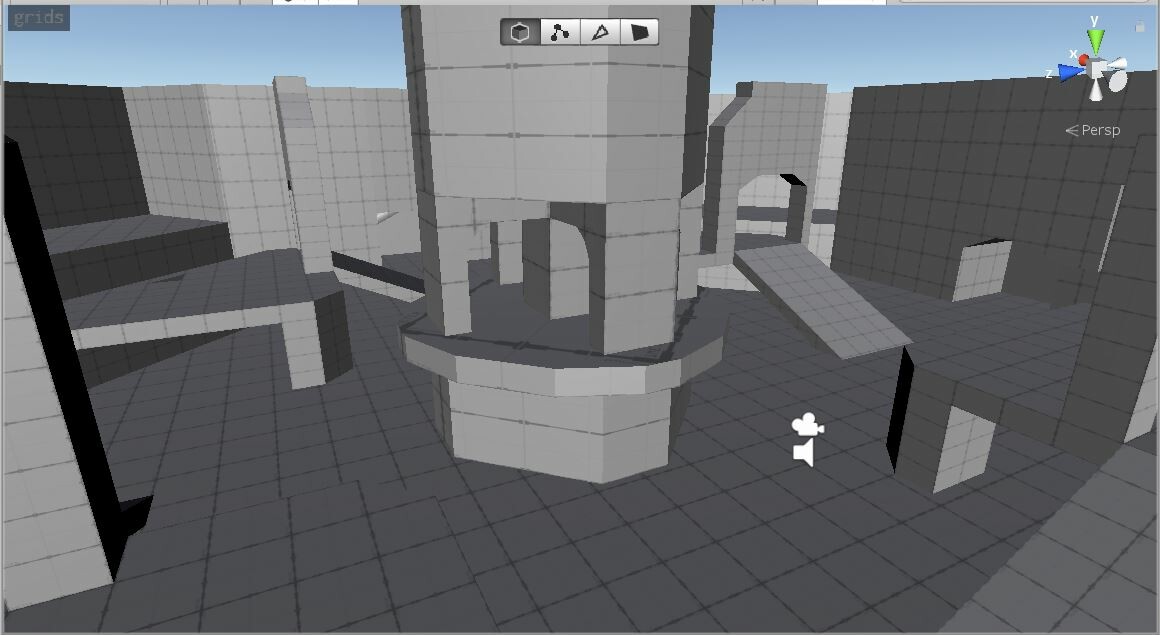Click the red X axis cone to reorient view
Image resolution: width=1160 pixels, height=635 pixels.
(1083, 59)
